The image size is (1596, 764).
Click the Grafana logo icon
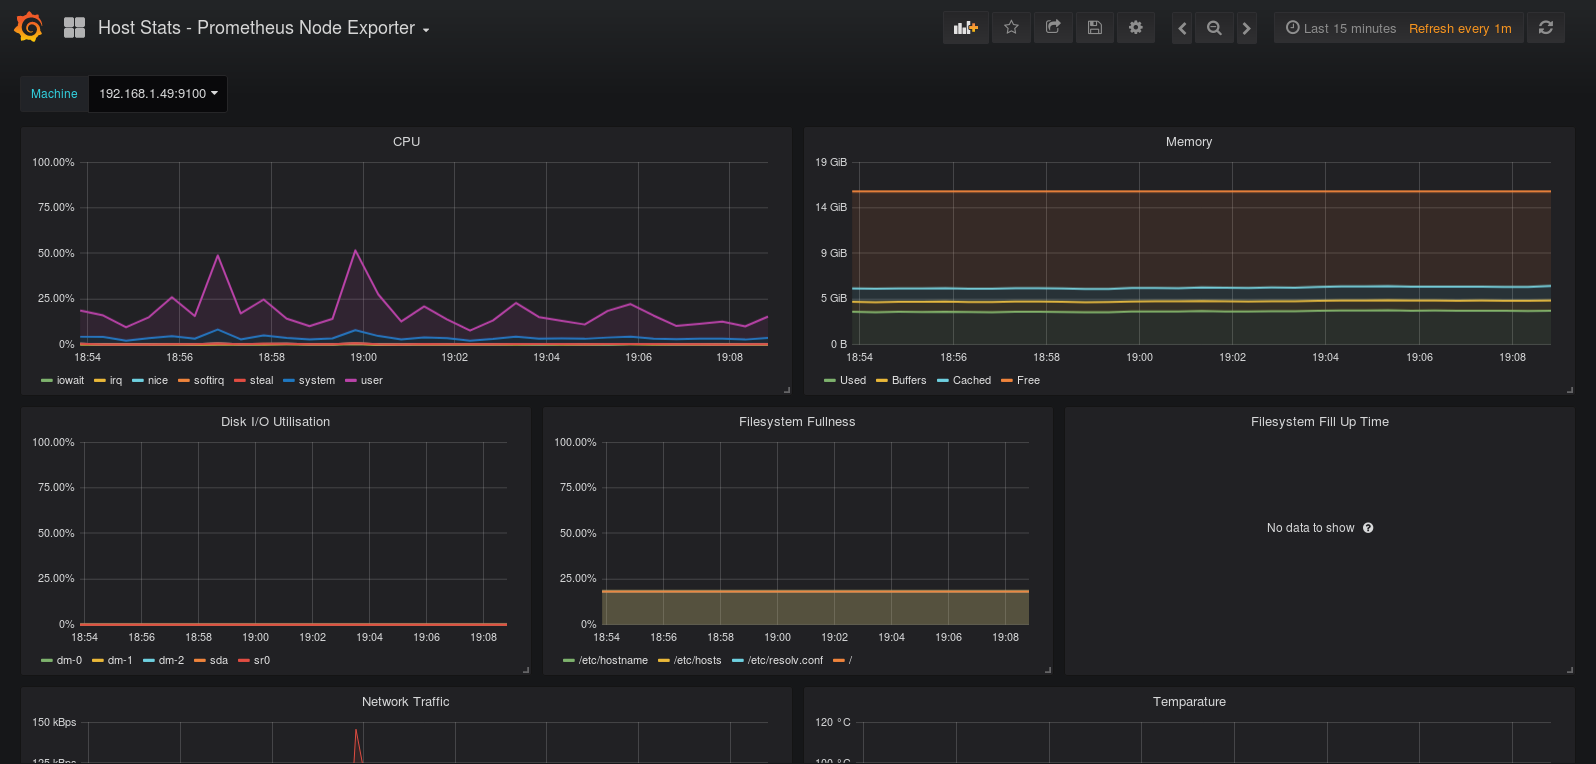(x=29, y=27)
